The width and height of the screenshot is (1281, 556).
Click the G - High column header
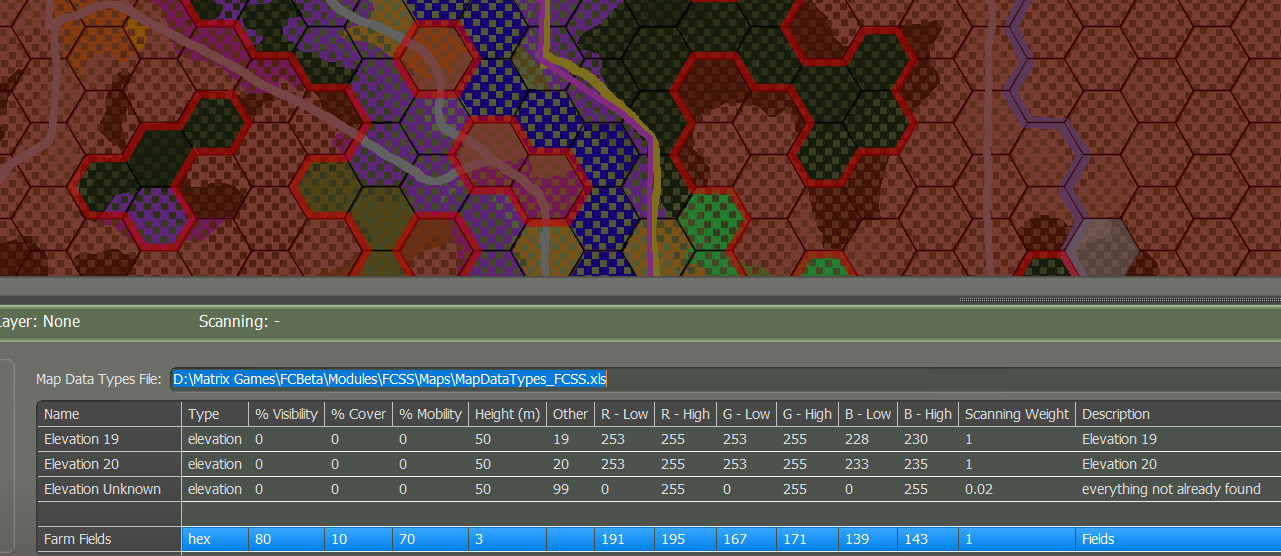(x=808, y=414)
